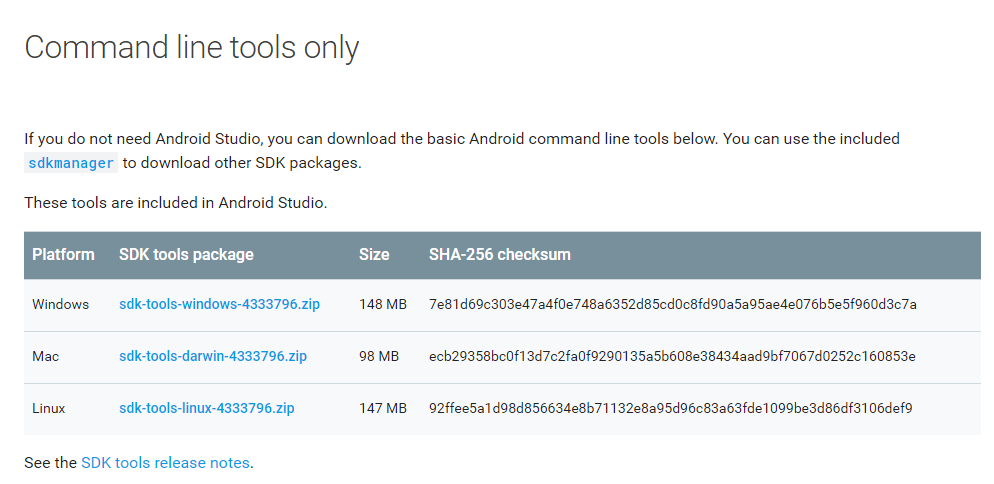The height and width of the screenshot is (484, 994).
Task: Click the Windows SHA-256 checksum starting 7e81d69c
Action: click(672, 304)
